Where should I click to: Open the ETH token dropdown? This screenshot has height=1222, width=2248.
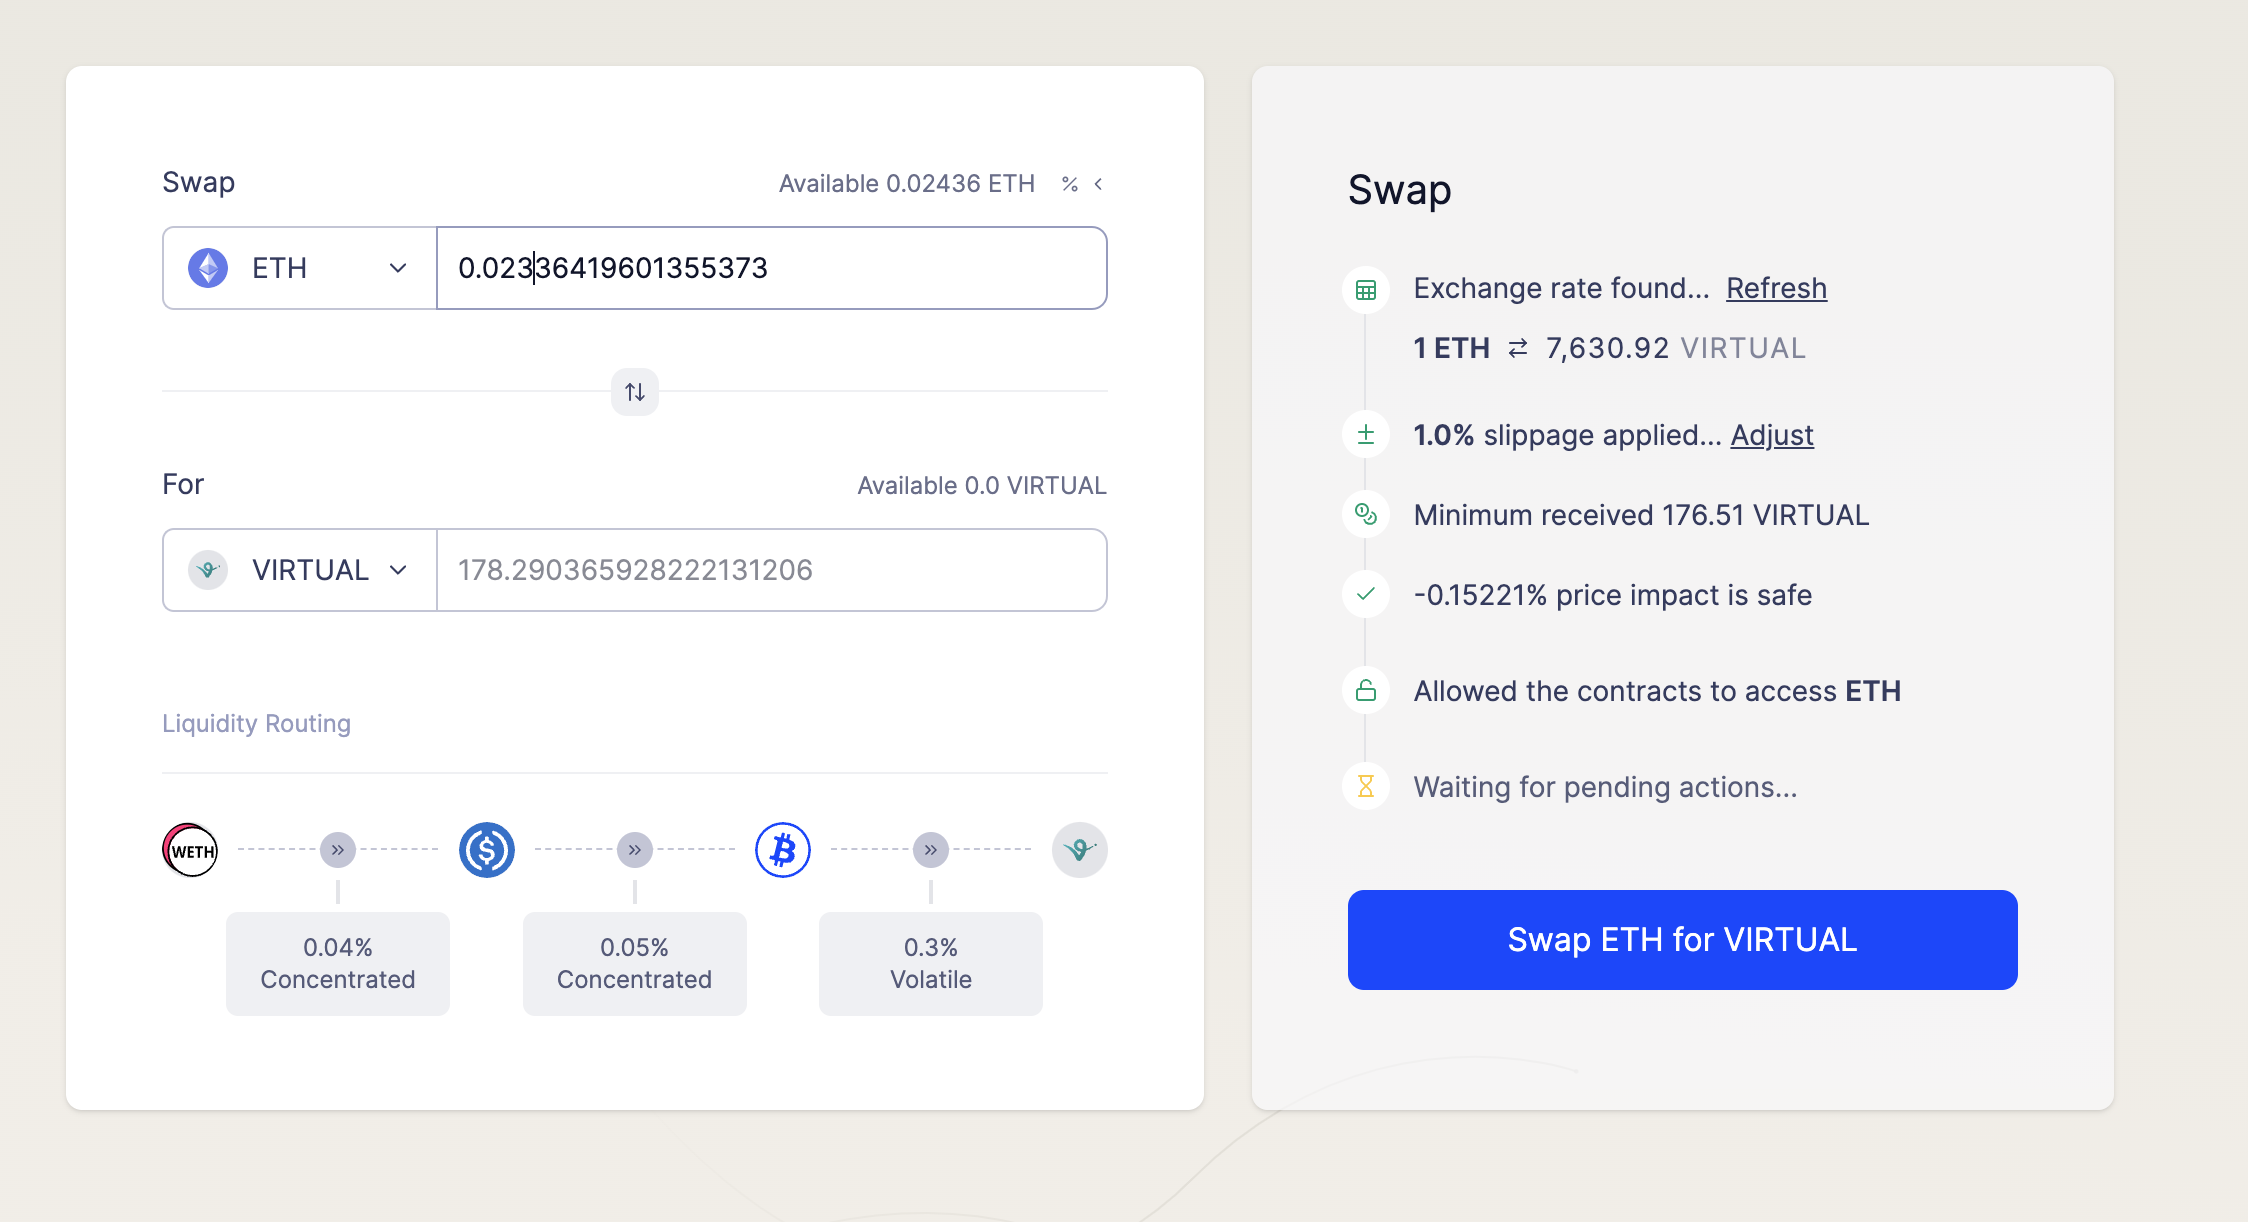coord(300,268)
